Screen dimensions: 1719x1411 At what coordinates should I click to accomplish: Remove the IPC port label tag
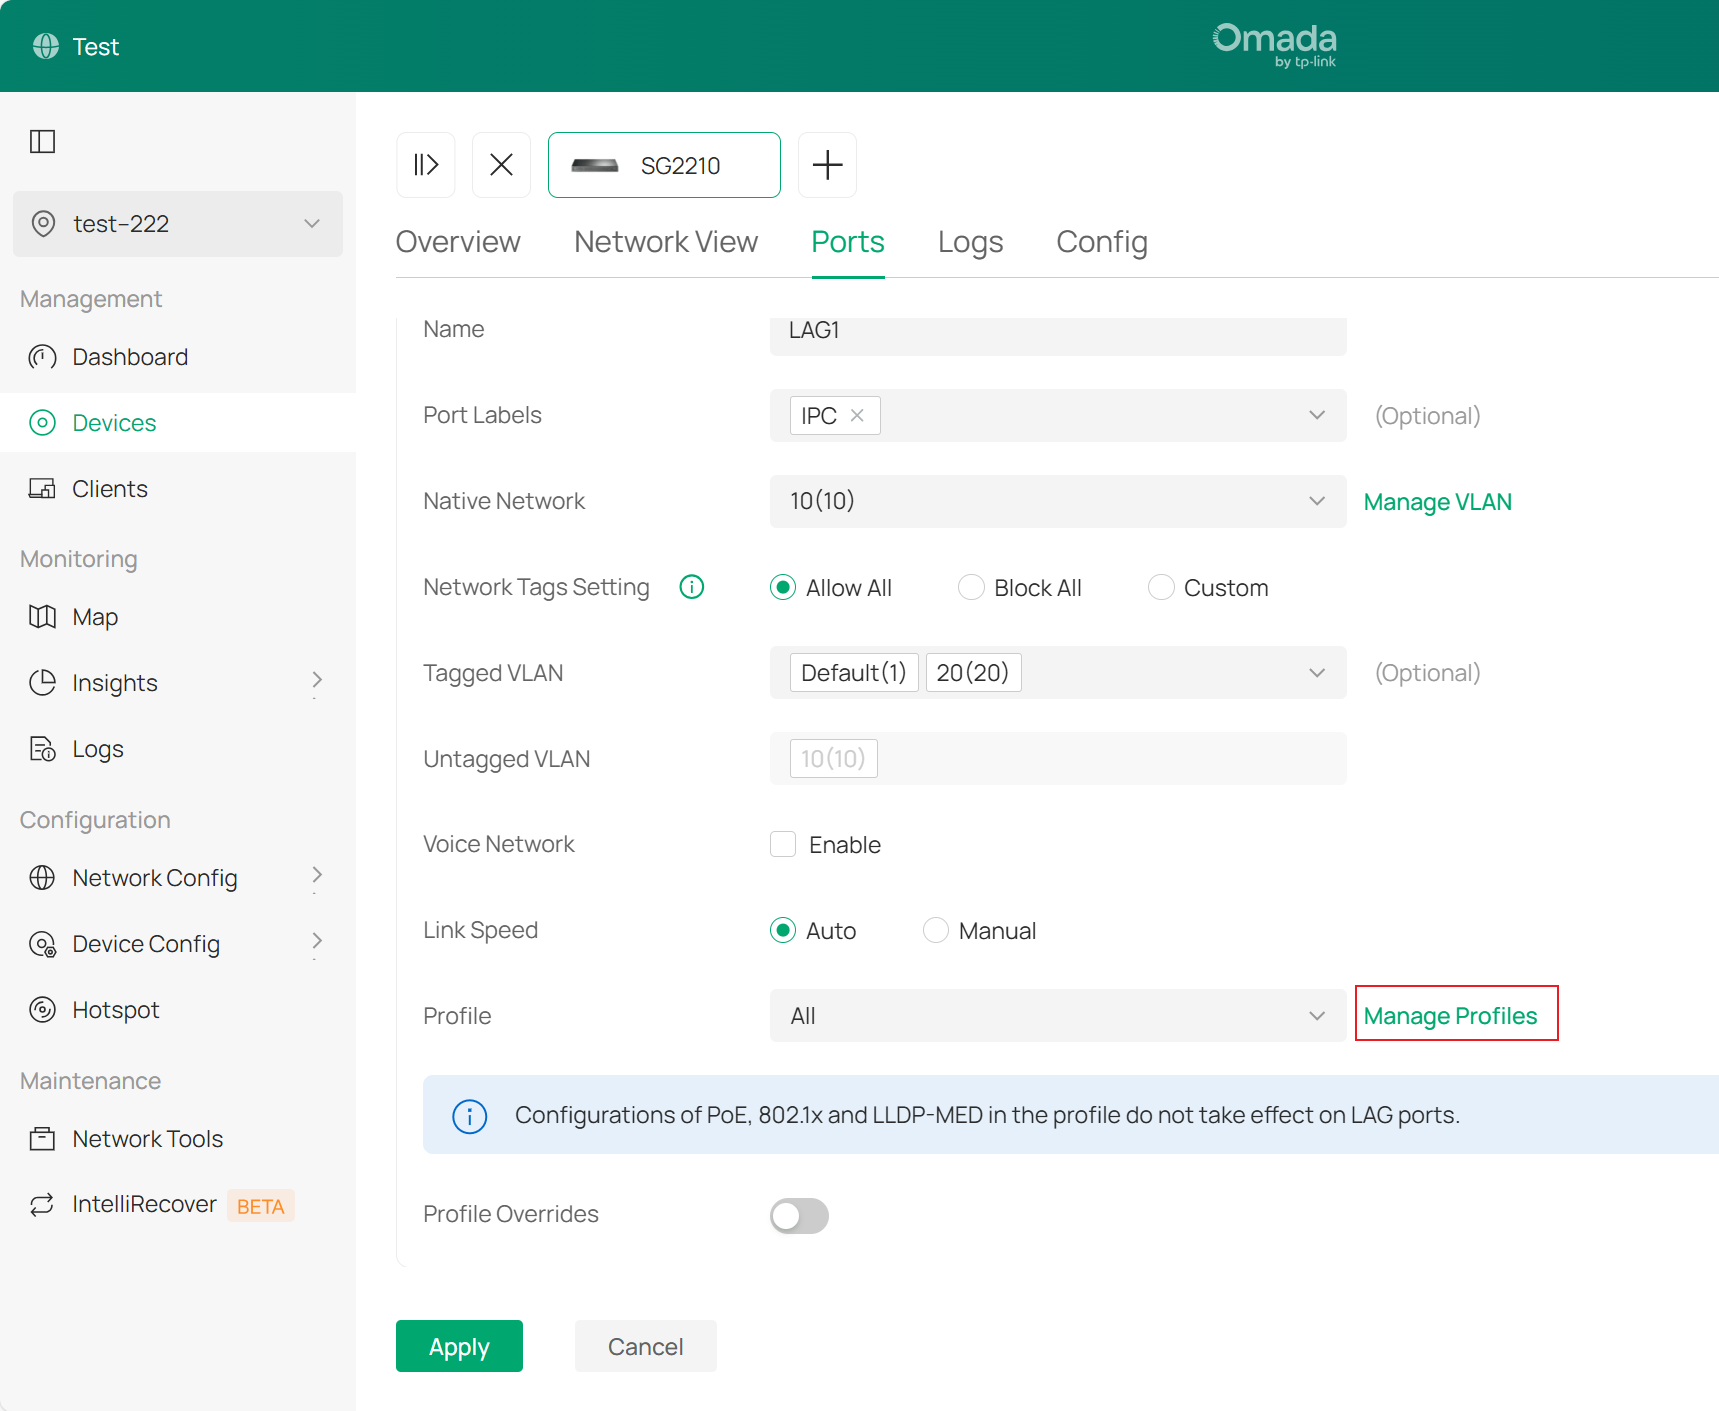pyautogui.click(x=857, y=415)
